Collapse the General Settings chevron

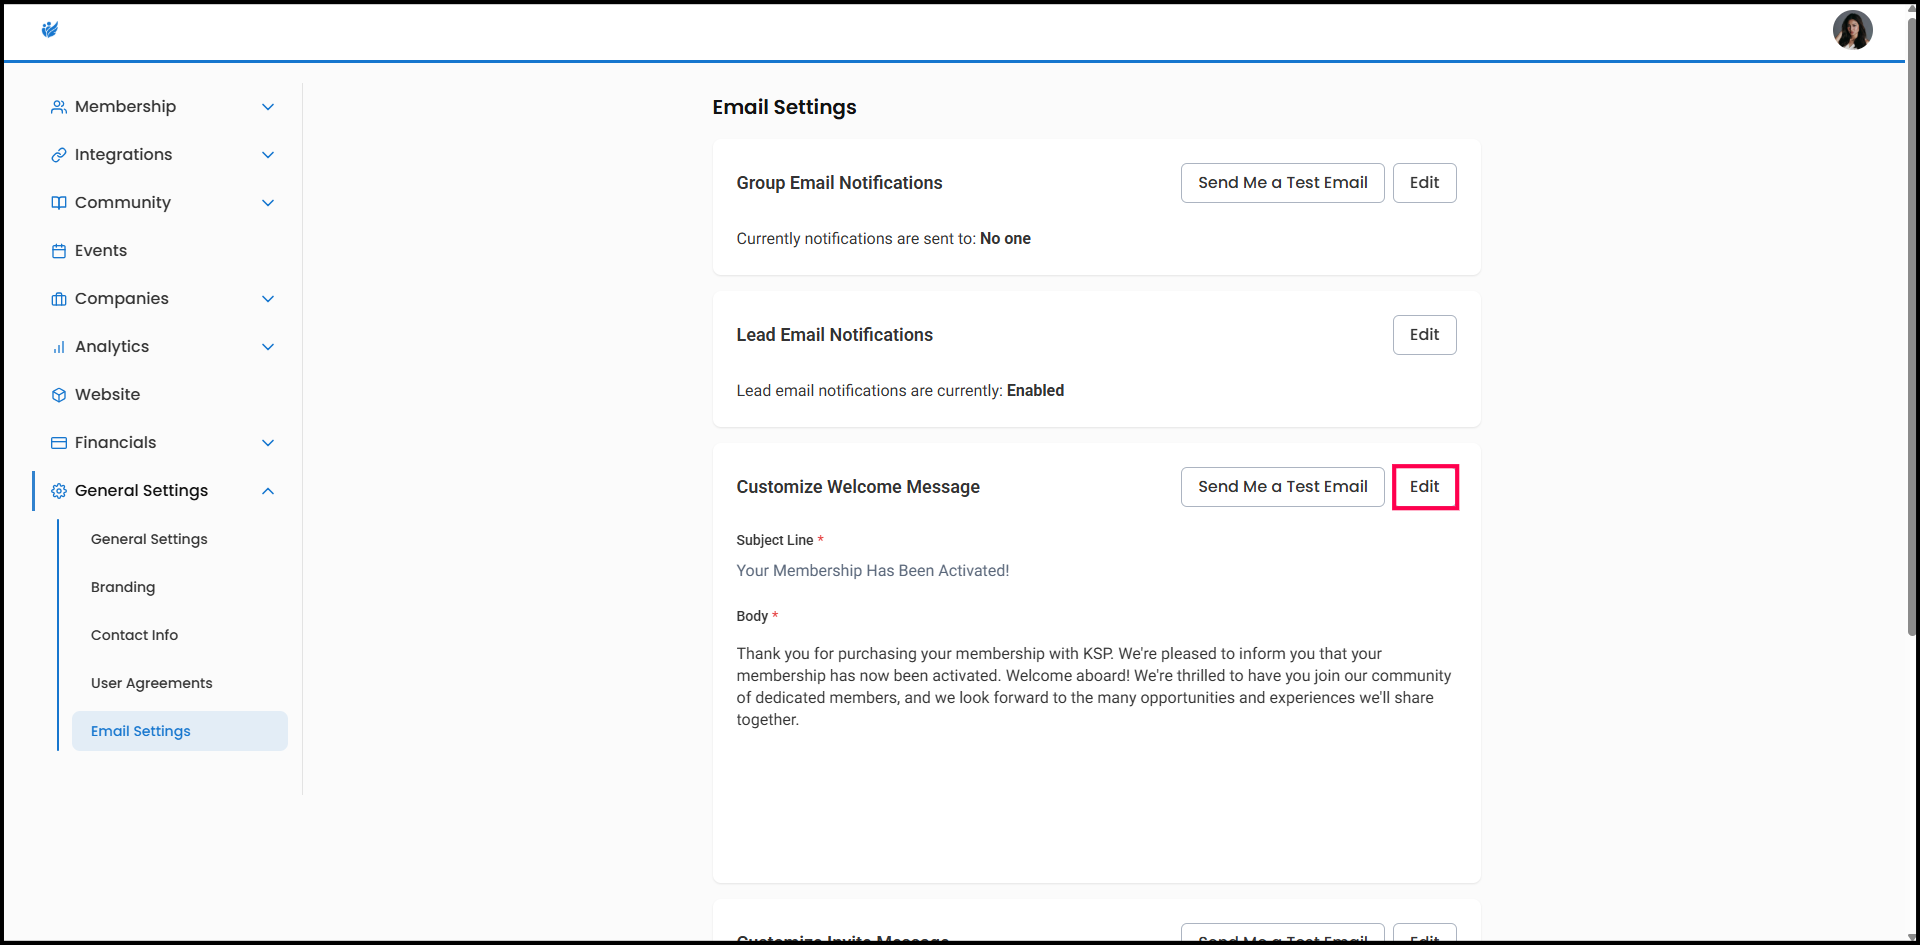click(x=268, y=491)
